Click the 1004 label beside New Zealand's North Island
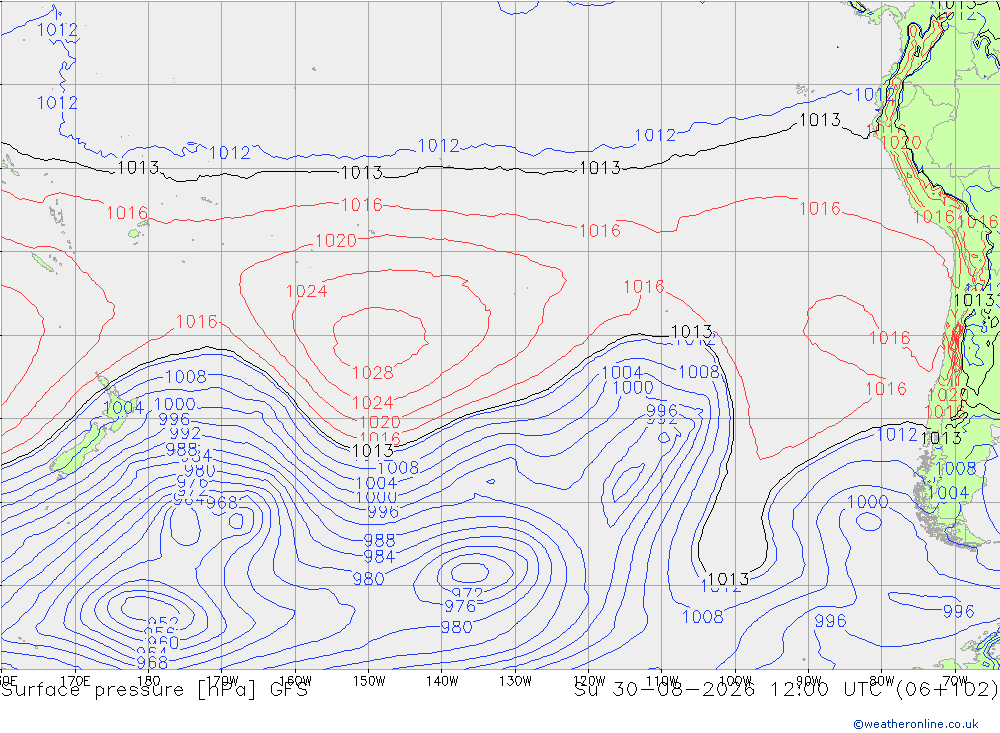The width and height of the screenshot is (1000, 733). tap(123, 408)
